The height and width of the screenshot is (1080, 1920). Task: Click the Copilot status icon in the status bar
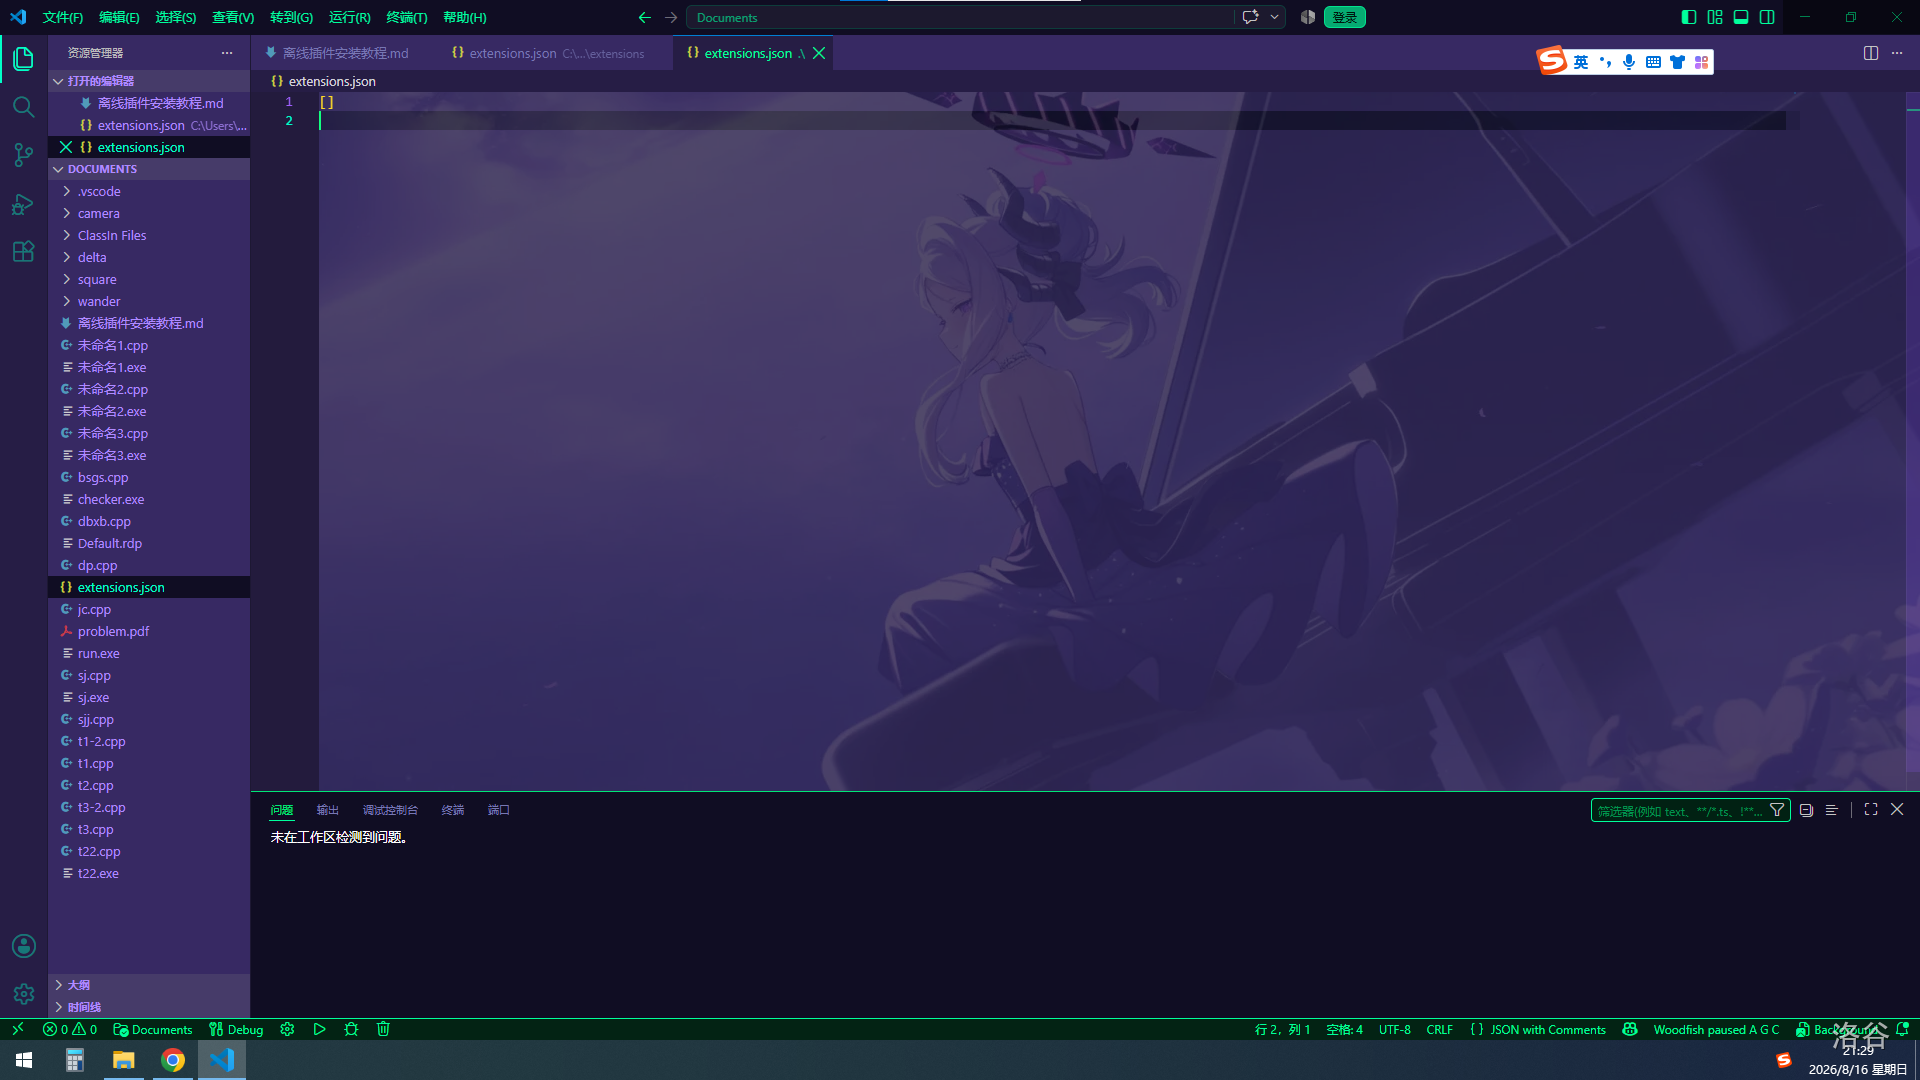click(x=1630, y=1029)
